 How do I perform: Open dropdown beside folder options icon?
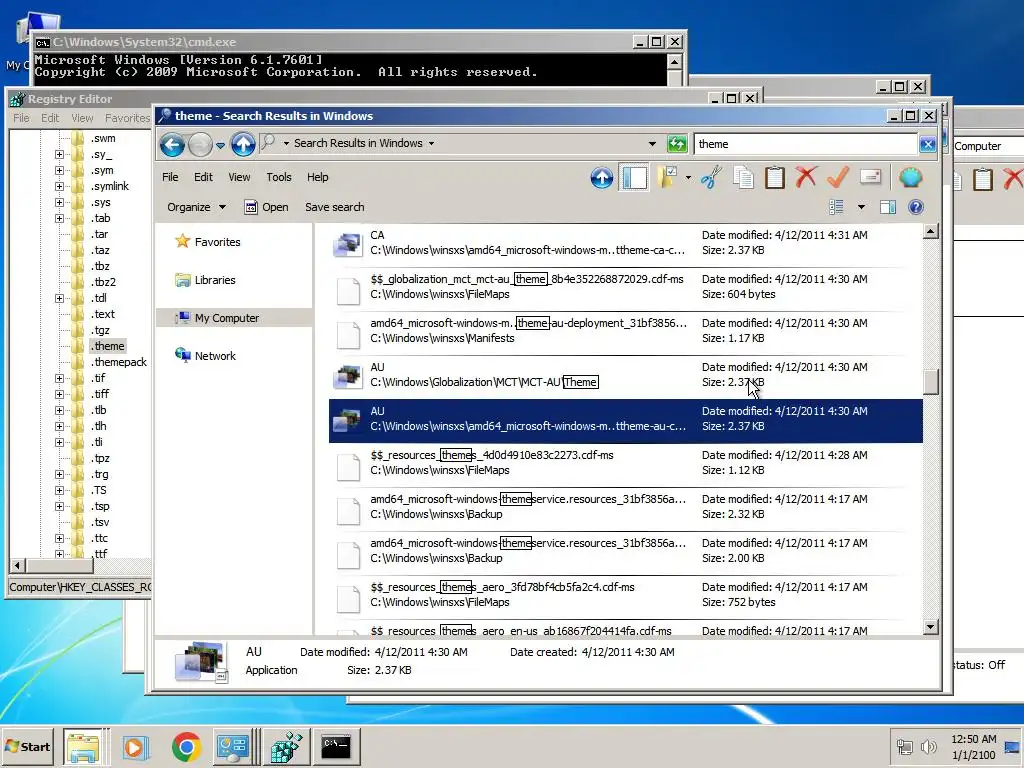pyautogui.click(x=688, y=178)
